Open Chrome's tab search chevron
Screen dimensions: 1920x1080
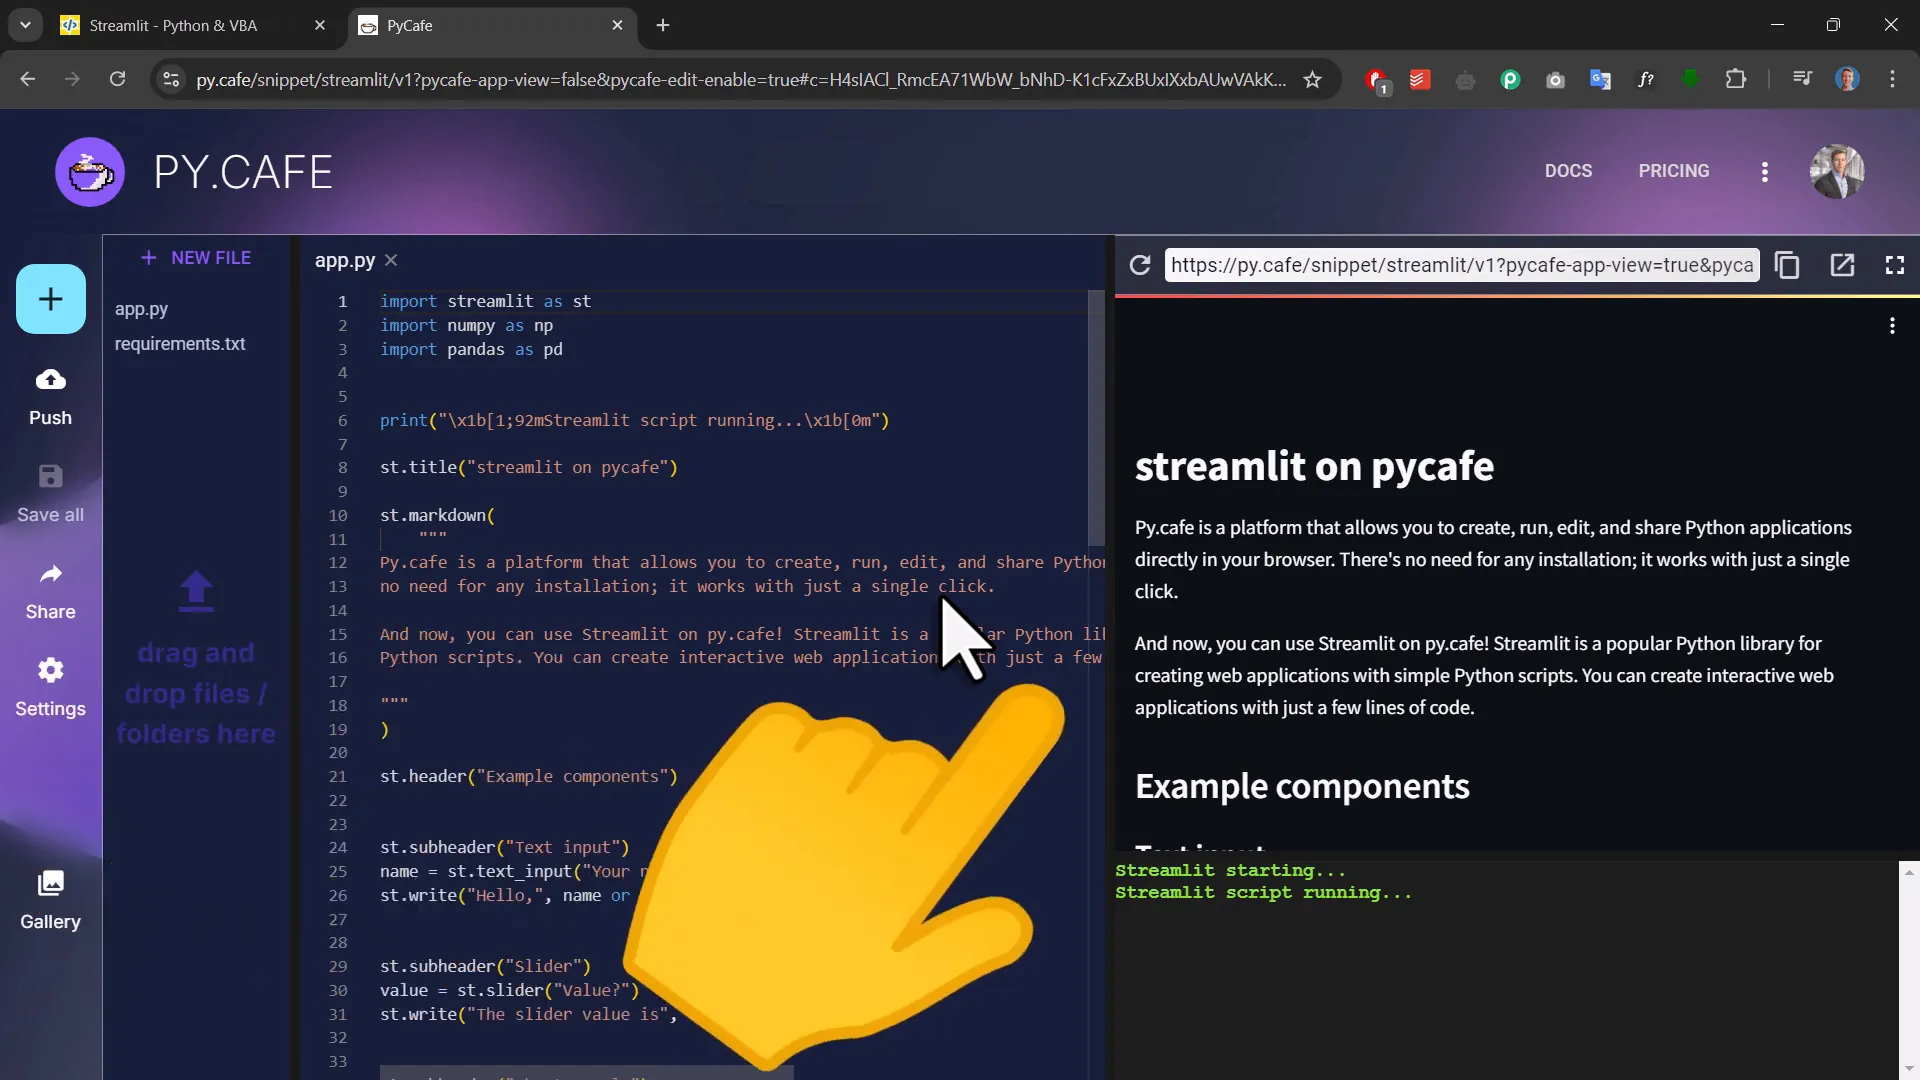(25, 25)
